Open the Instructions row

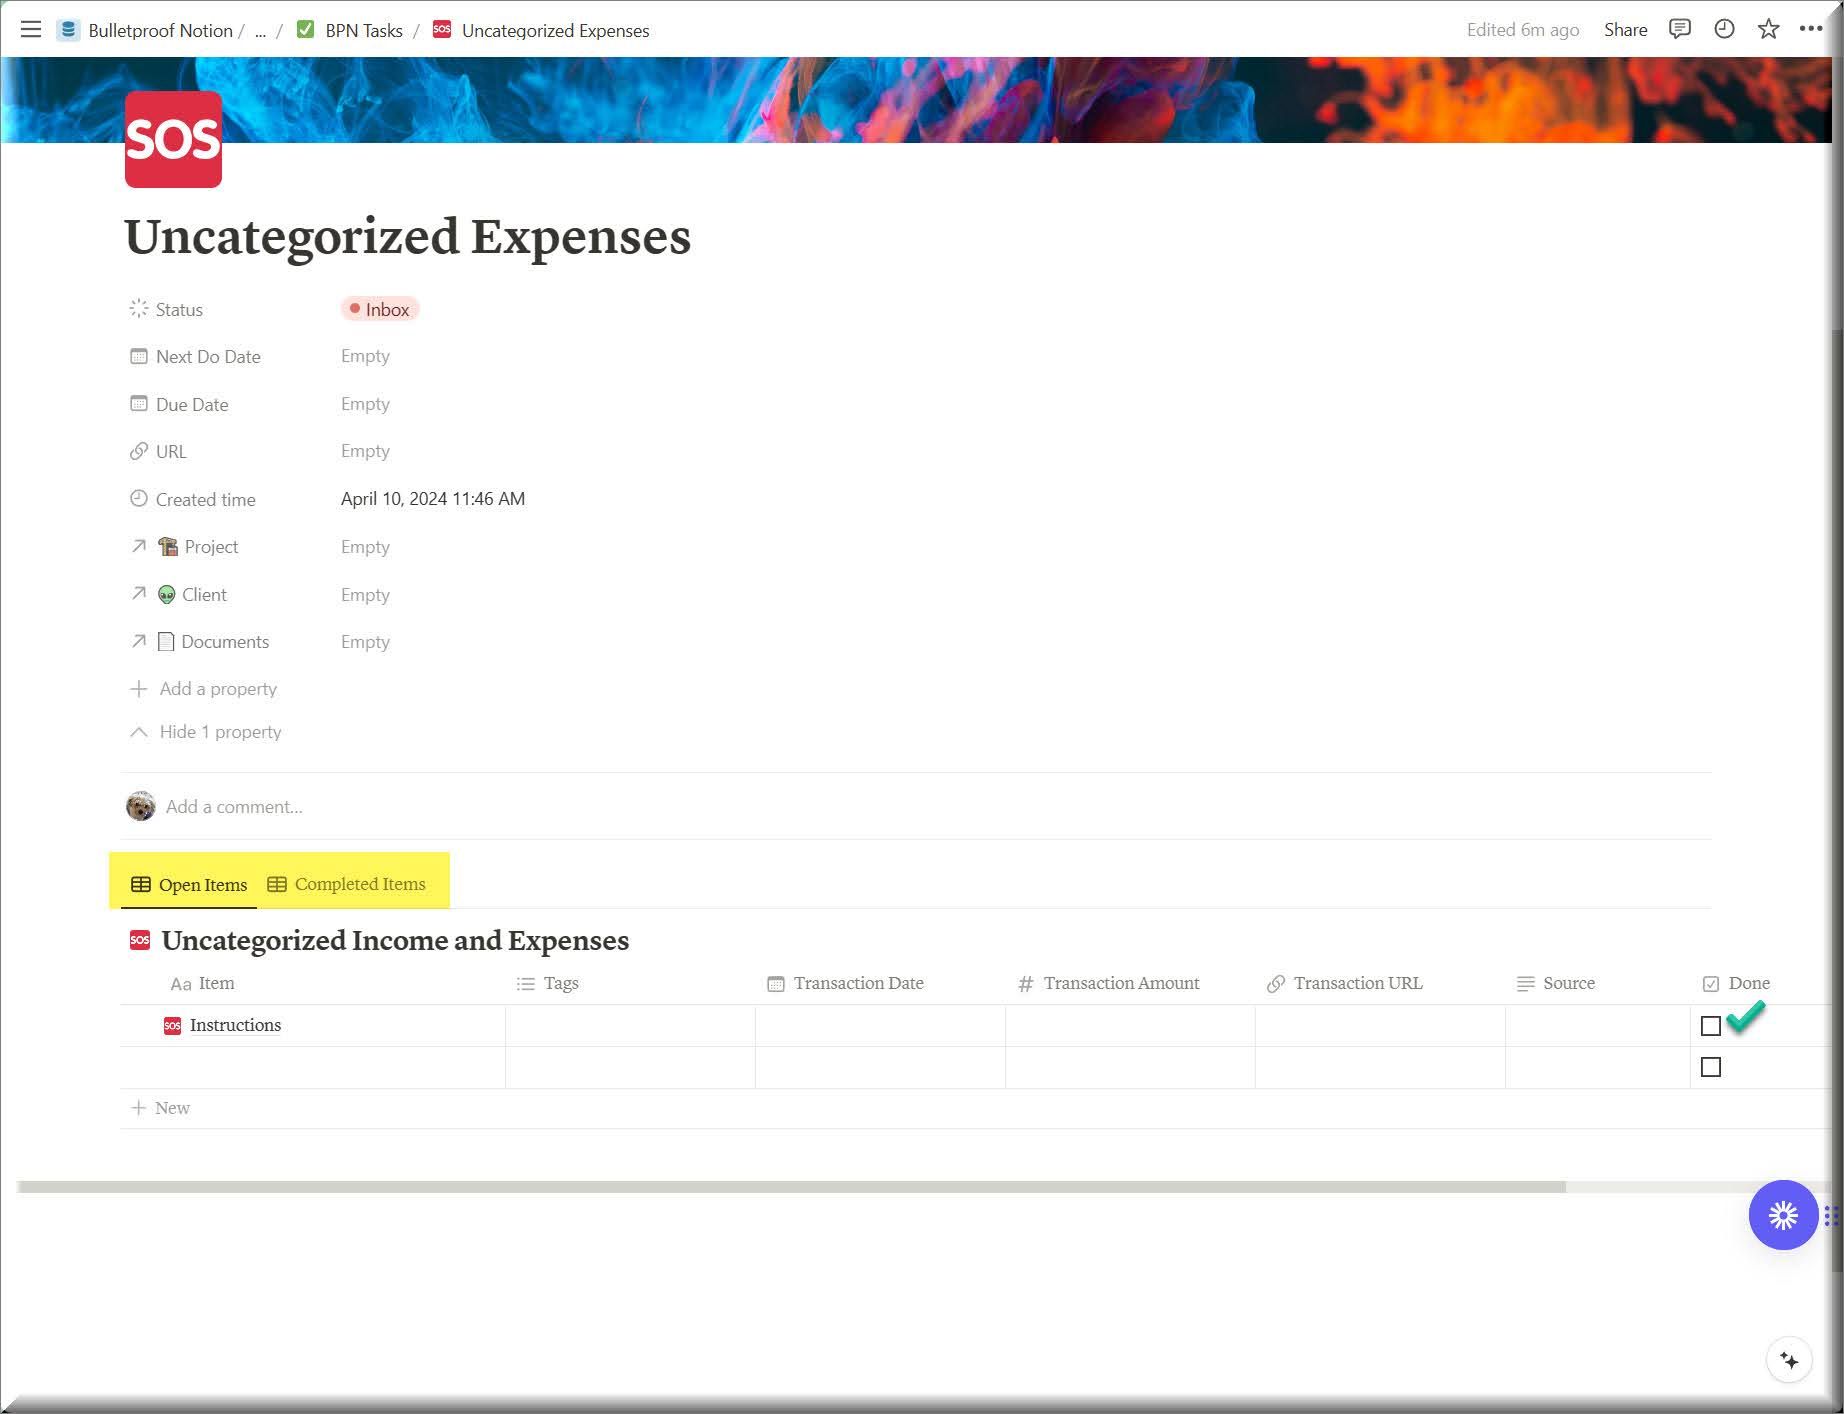[x=235, y=1026]
